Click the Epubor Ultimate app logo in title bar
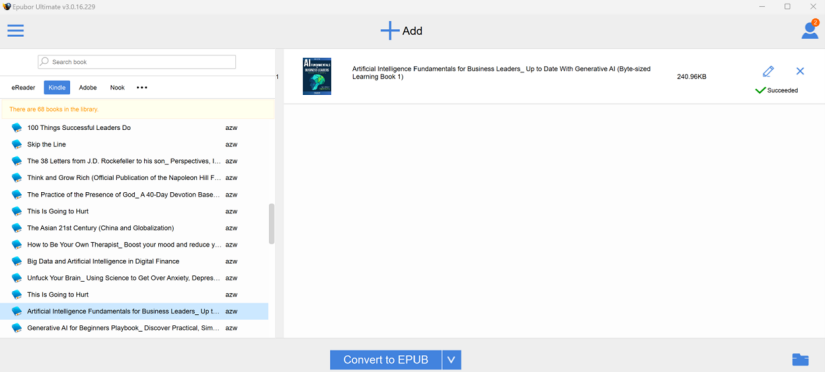The width and height of the screenshot is (825, 372). 7,7
